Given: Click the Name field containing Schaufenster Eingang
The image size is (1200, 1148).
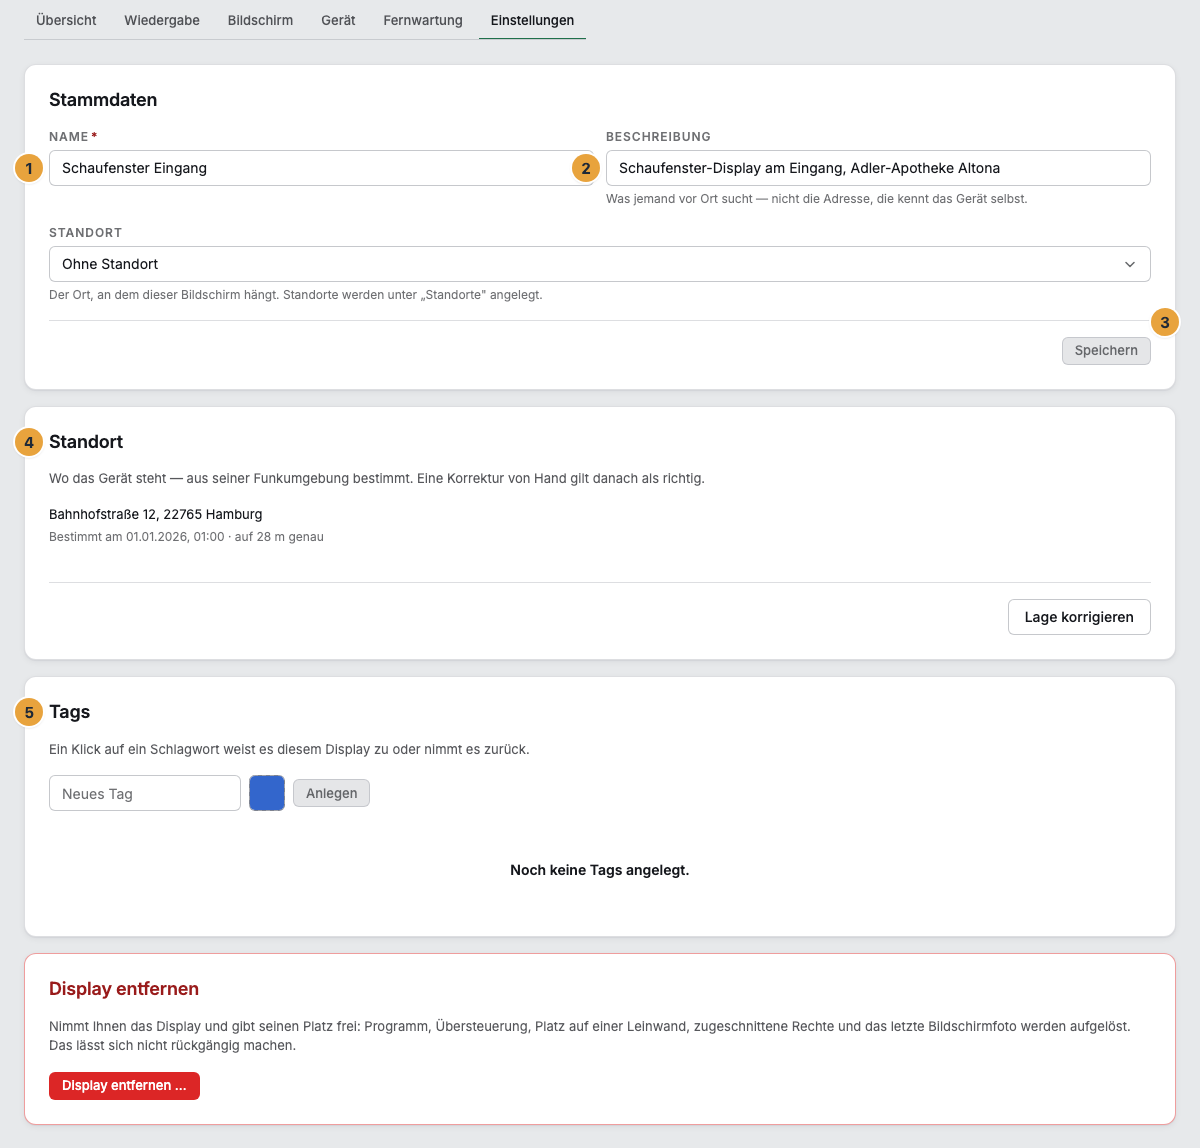Looking at the screenshot, I should pyautogui.click(x=321, y=168).
